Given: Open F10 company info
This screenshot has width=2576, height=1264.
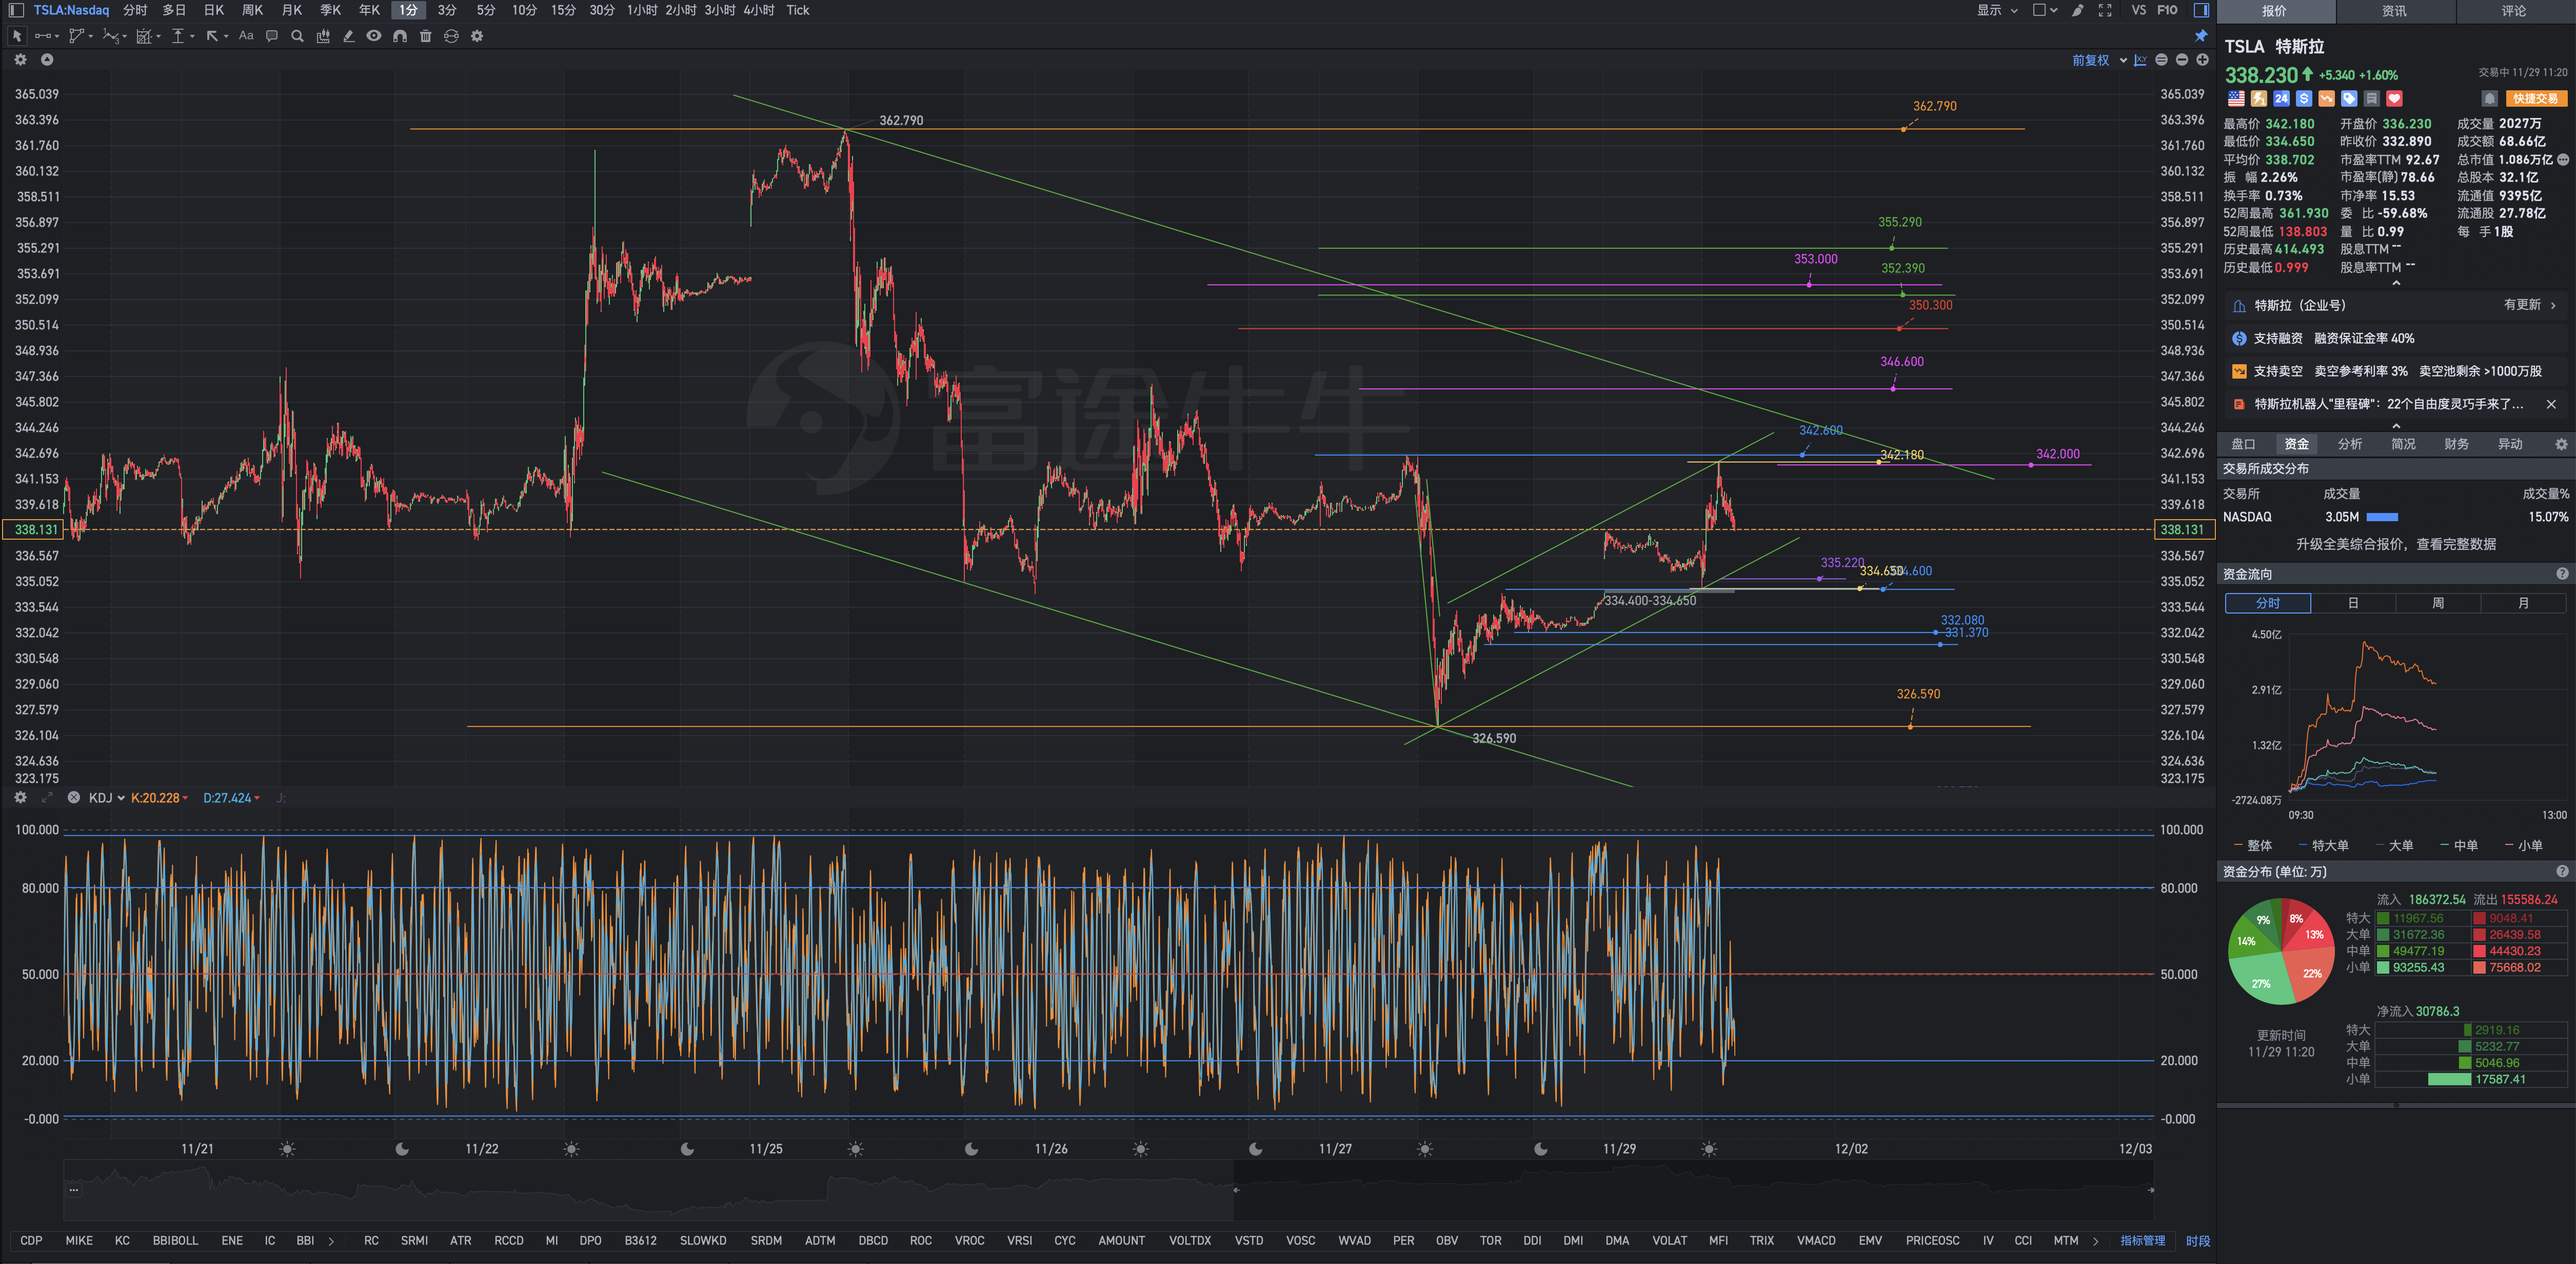Looking at the screenshot, I should click(2167, 10).
